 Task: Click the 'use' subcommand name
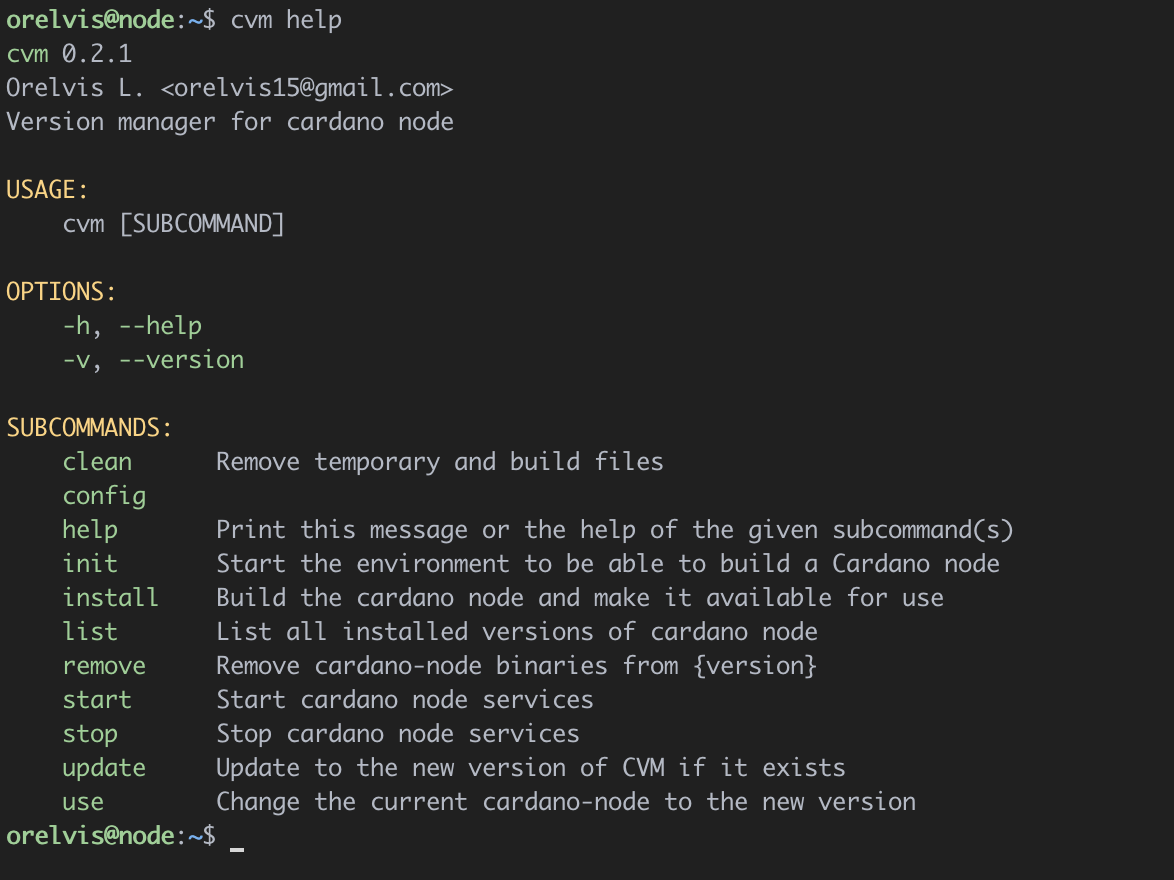(x=83, y=802)
